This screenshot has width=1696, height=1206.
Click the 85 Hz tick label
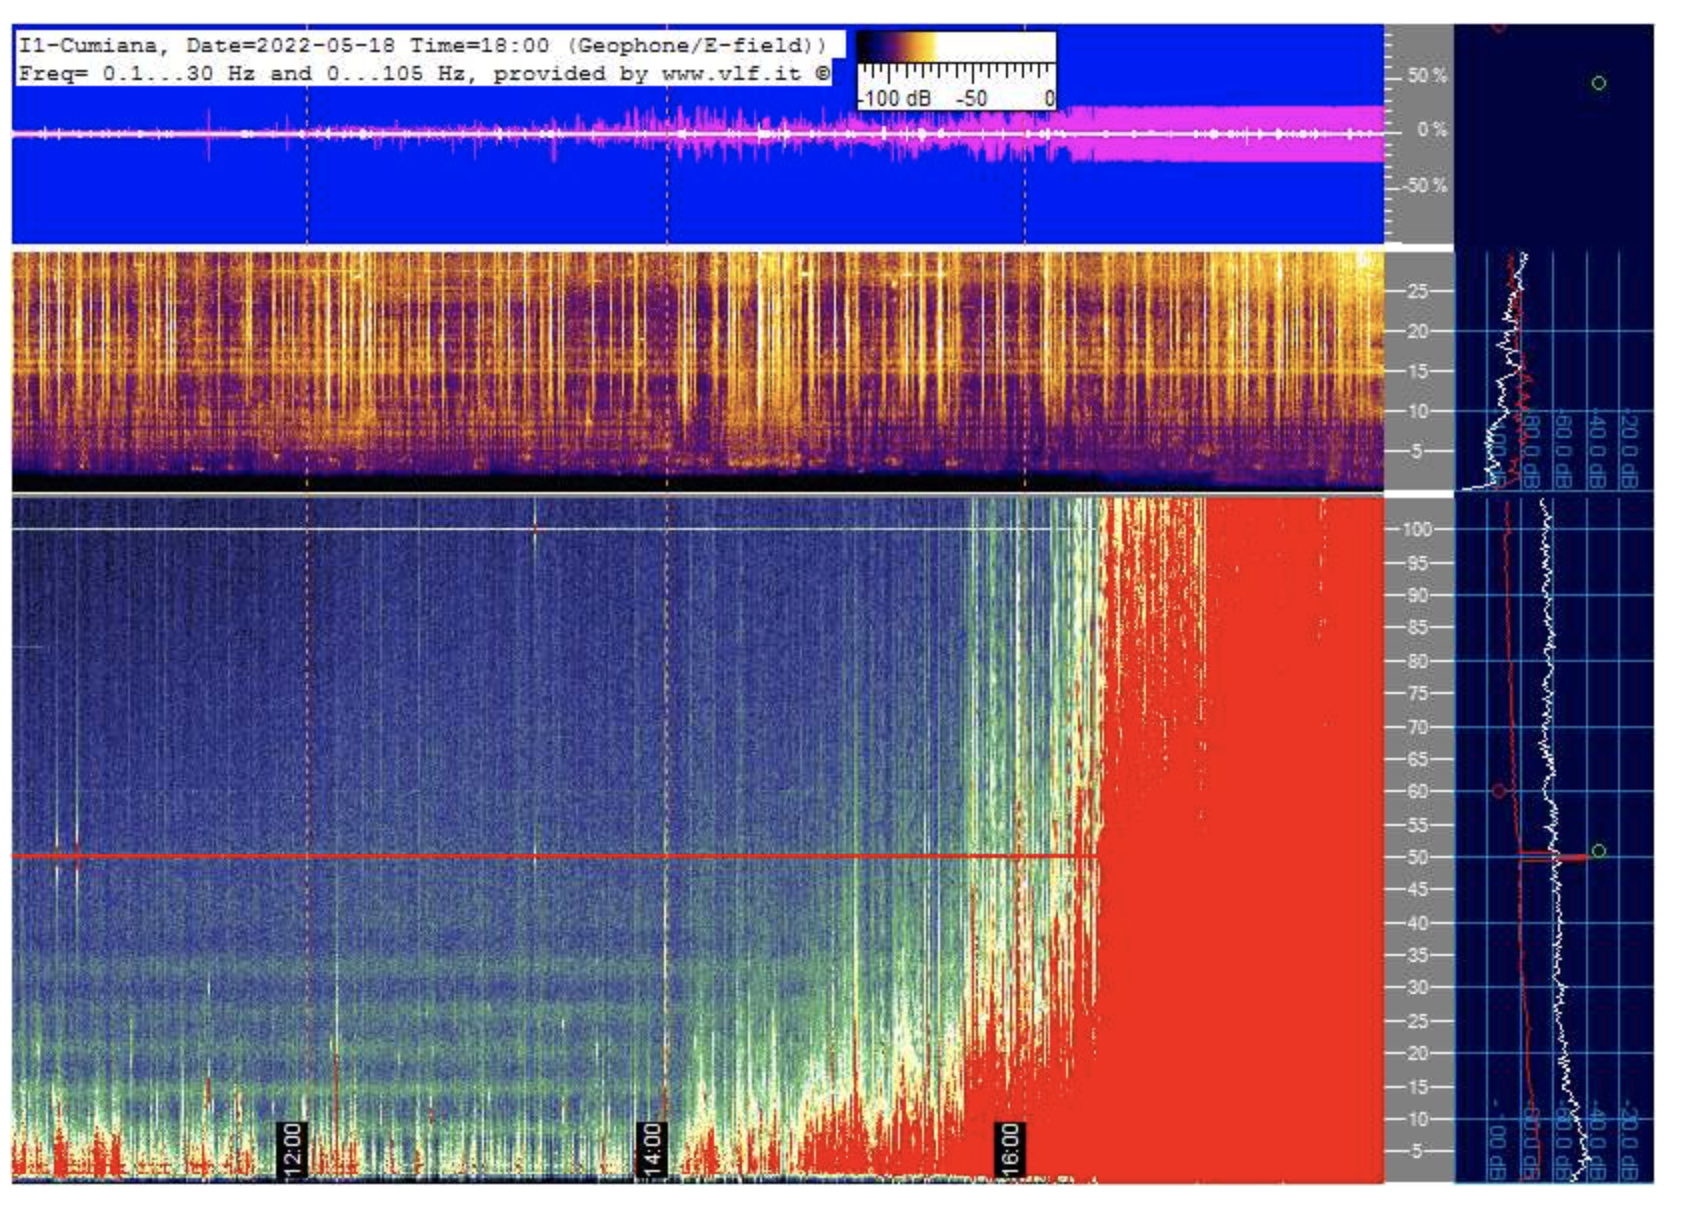(1417, 628)
